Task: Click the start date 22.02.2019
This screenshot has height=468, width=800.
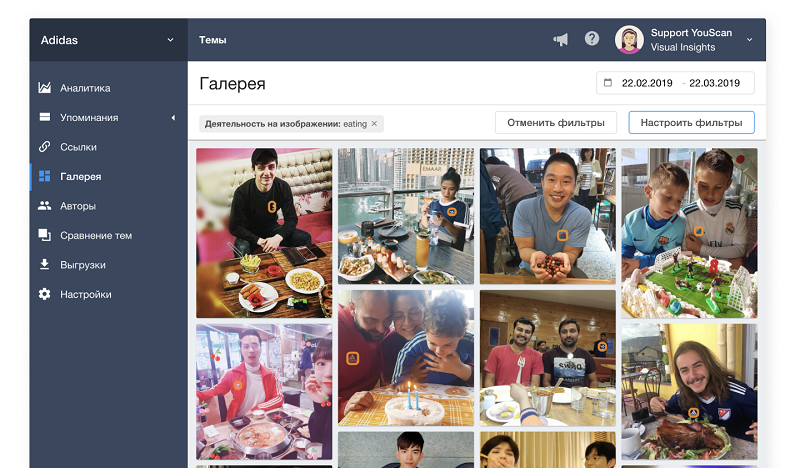Action: coord(647,83)
